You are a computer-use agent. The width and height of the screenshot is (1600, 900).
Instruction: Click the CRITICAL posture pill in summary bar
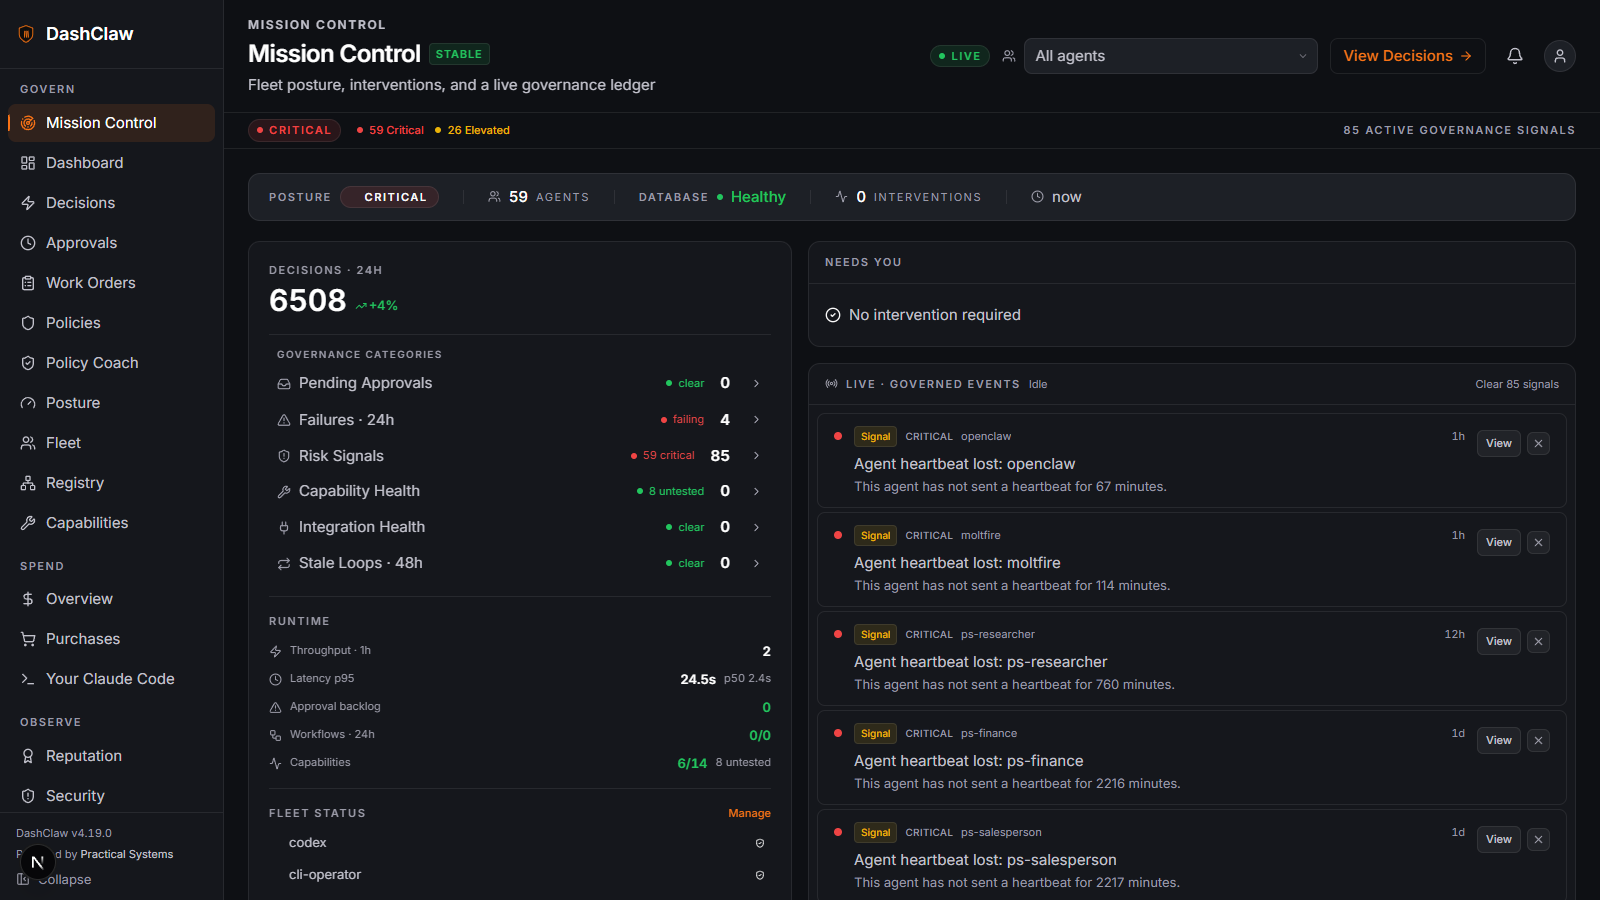pyautogui.click(x=390, y=197)
